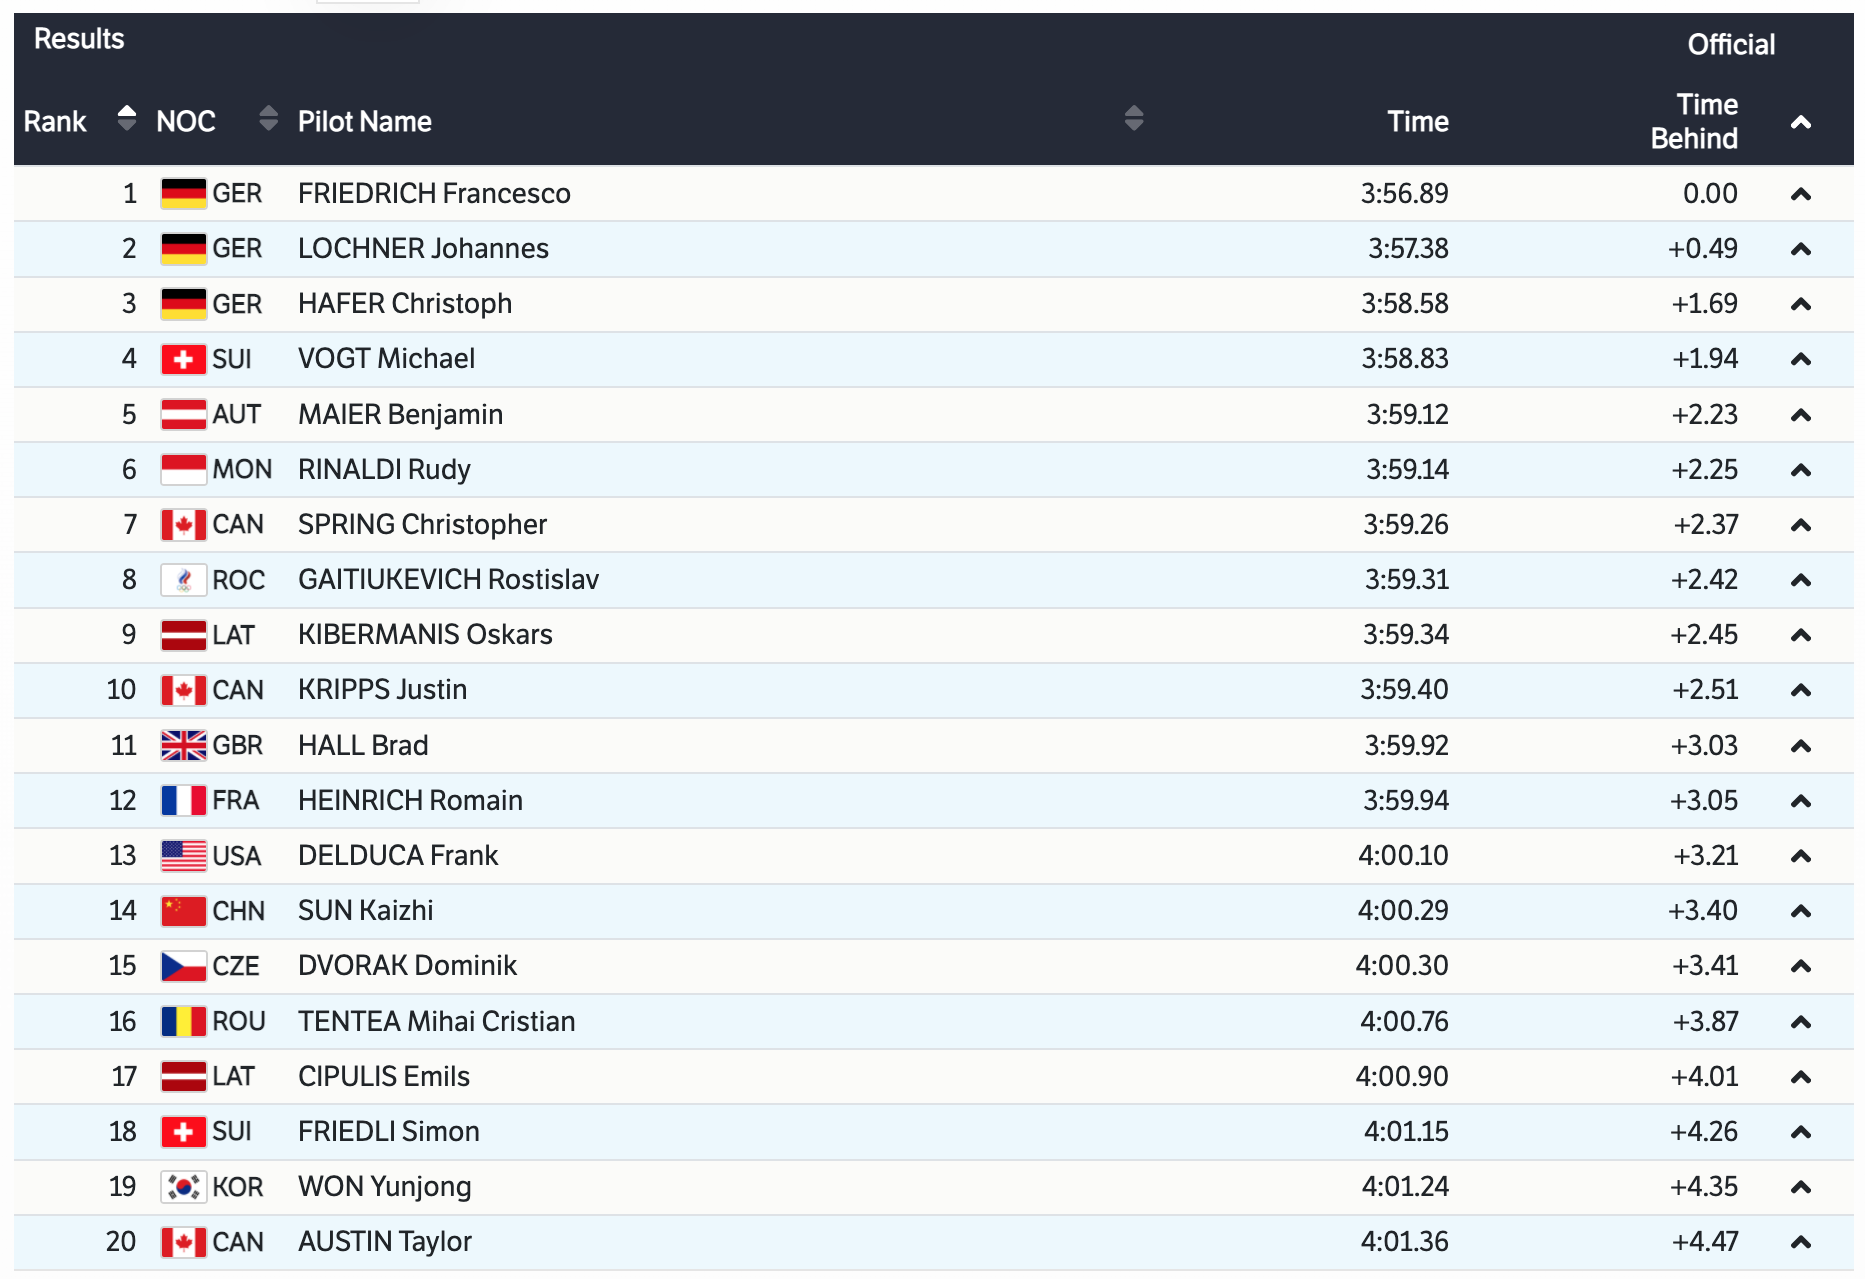Select pilot name SUN Kaizhi
Viewport: 1865px width, 1279px height.
[365, 911]
